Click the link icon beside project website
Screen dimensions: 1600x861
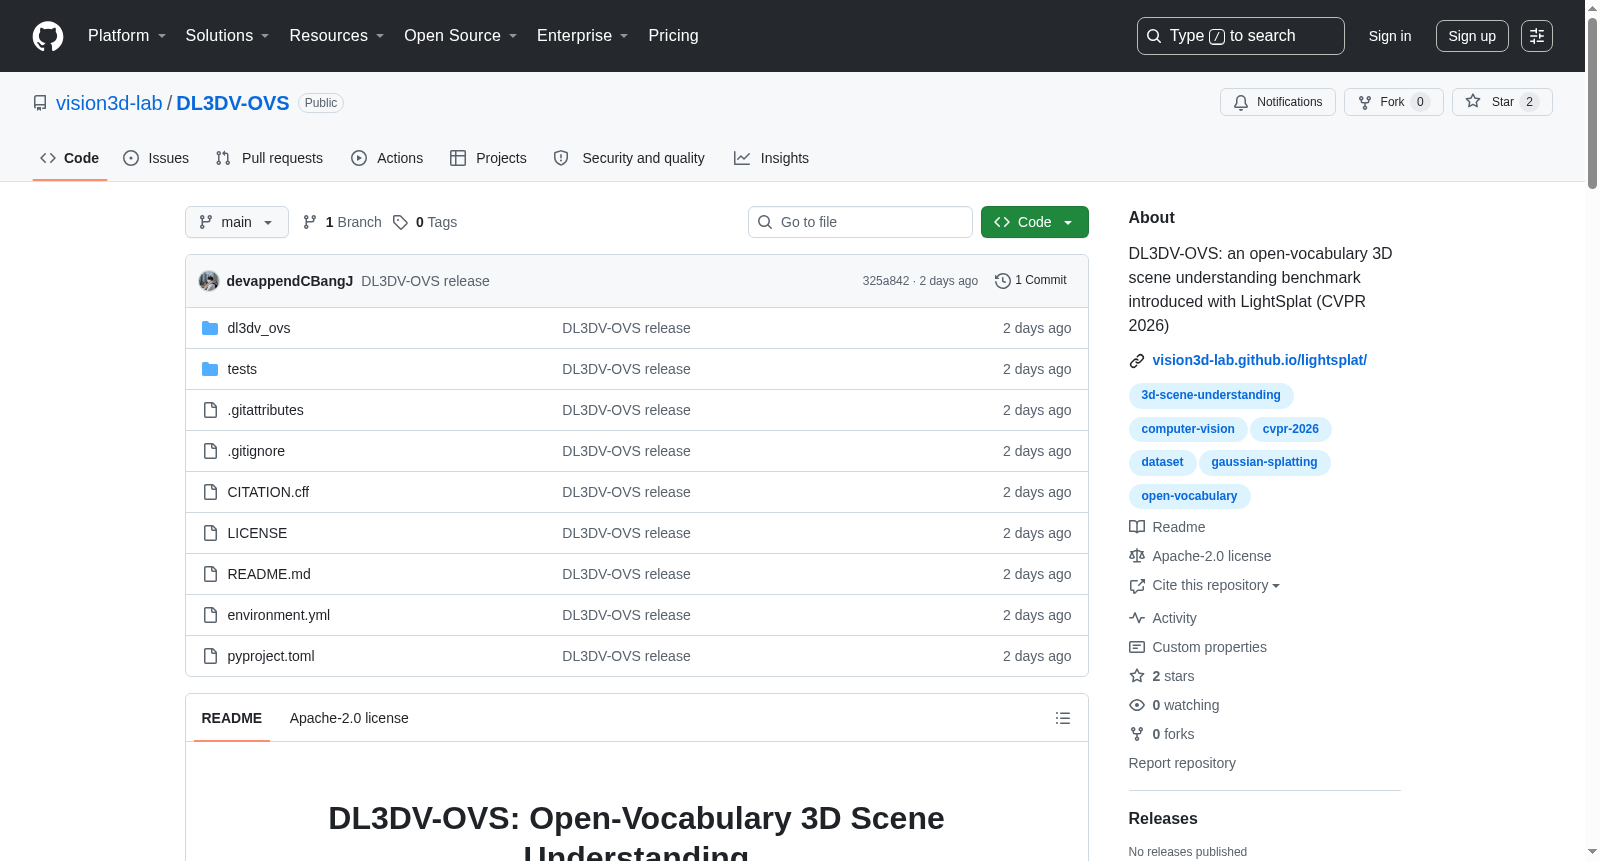[1137, 361]
